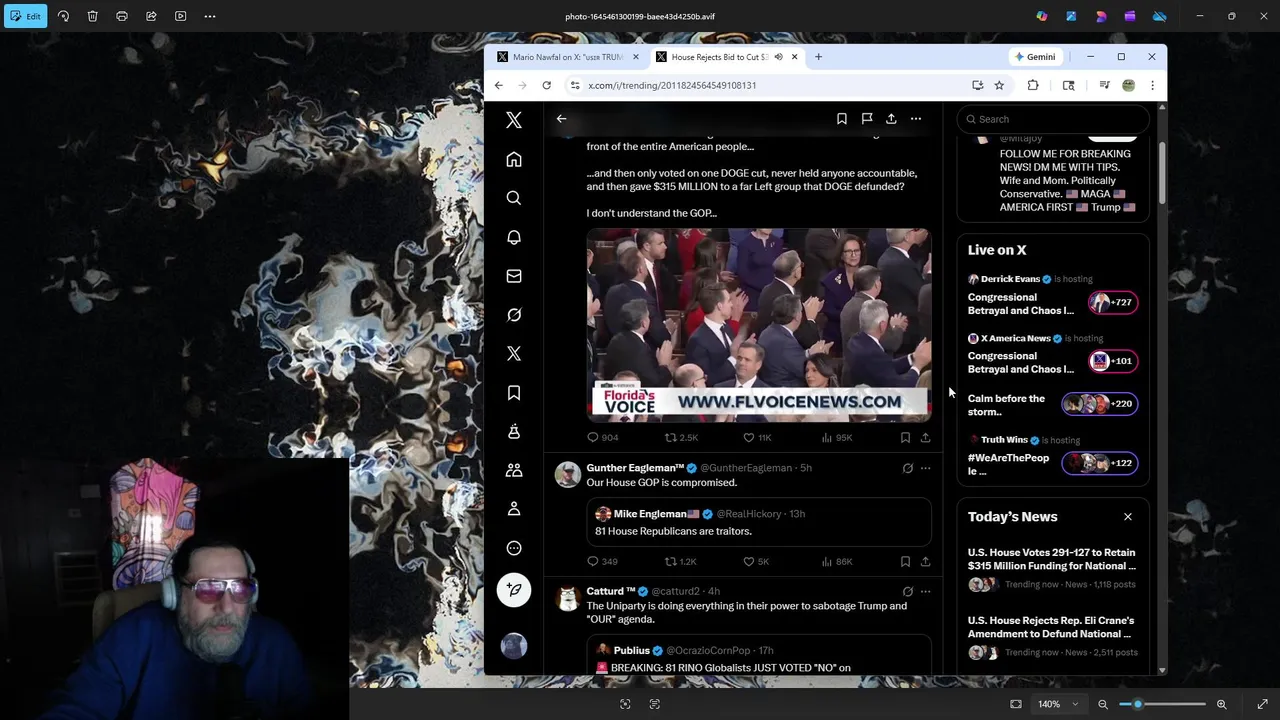Open the Chrome profile avatar
This screenshot has height=720, width=1280.
pos(1128,85)
